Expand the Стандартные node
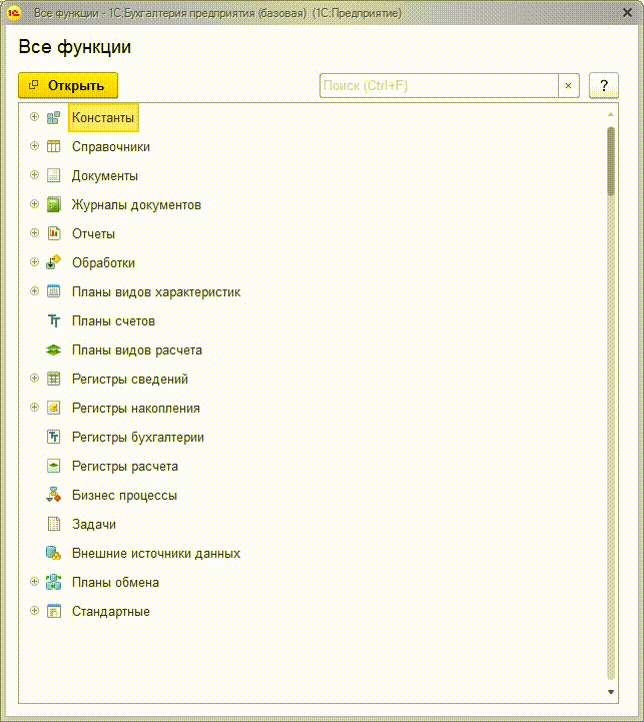This screenshot has height=722, width=644. pyautogui.click(x=34, y=611)
